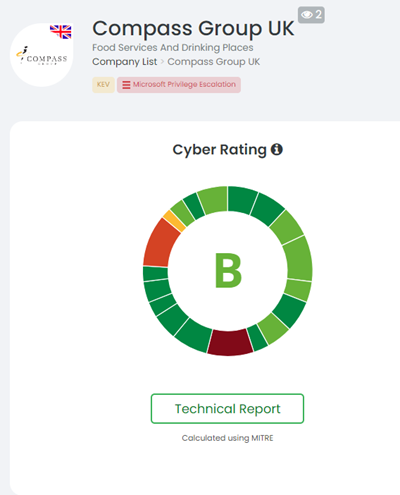
Task: Select the small yellow chart segment
Action: [x=174, y=221]
